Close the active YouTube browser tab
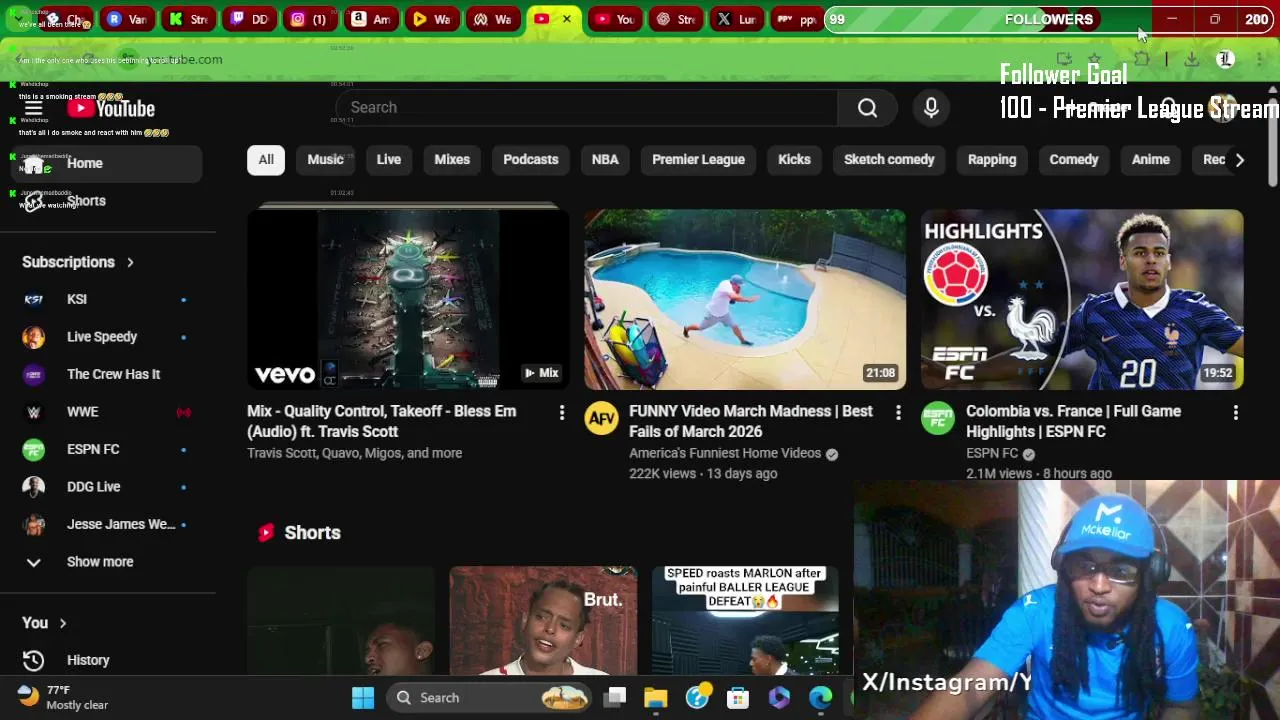This screenshot has width=1280, height=720. 566,19
